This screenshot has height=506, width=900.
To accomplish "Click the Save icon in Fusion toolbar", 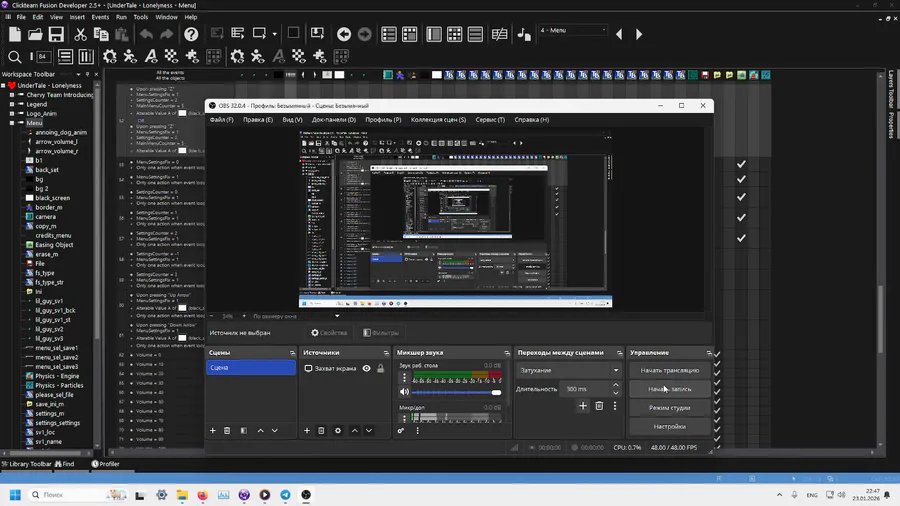I will click(x=56, y=35).
